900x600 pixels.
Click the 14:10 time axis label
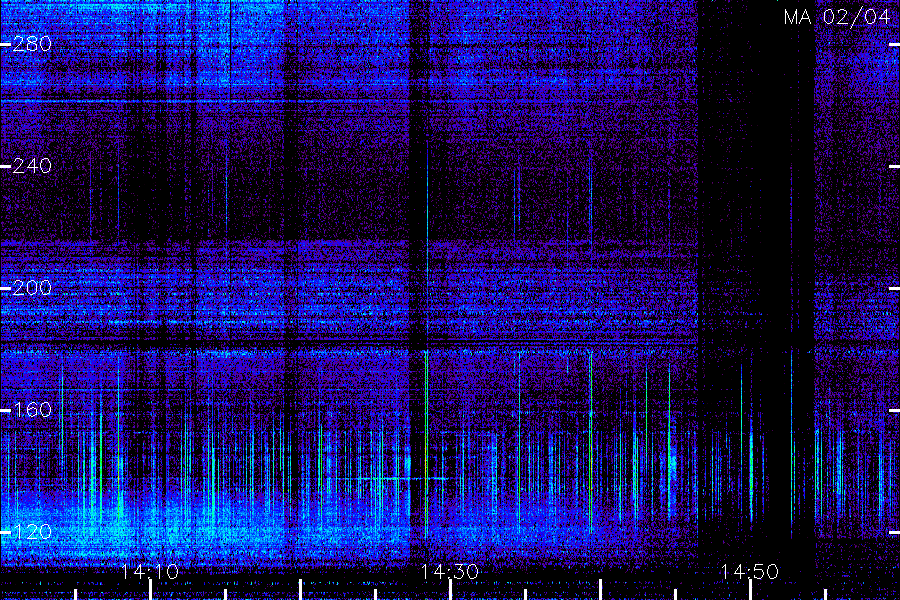(x=150, y=571)
